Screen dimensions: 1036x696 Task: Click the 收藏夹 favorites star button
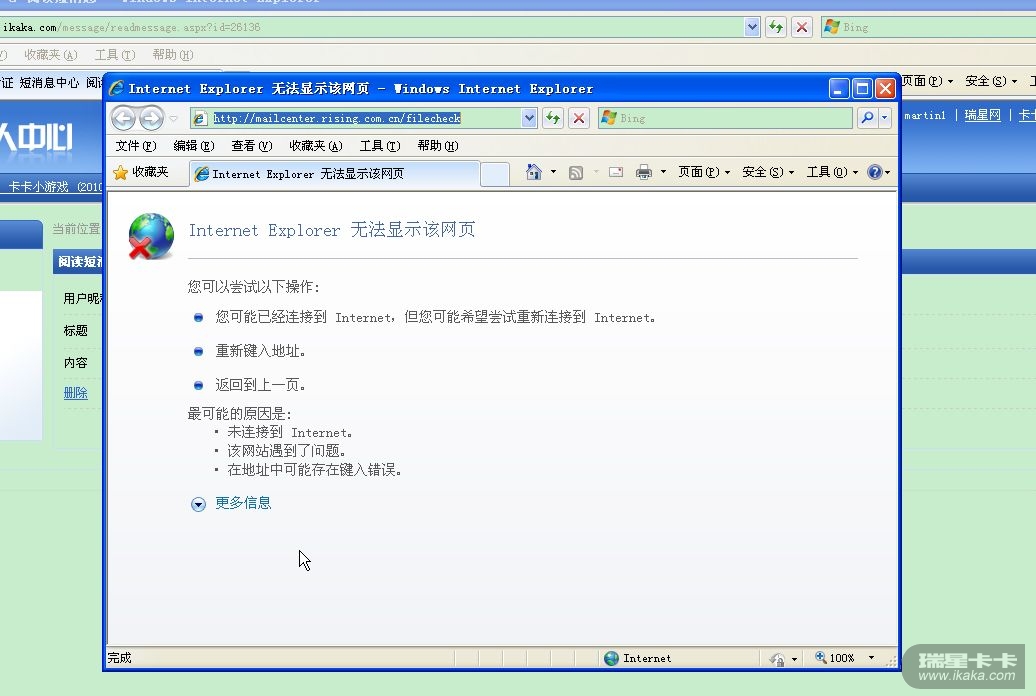pyautogui.click(x=141, y=173)
